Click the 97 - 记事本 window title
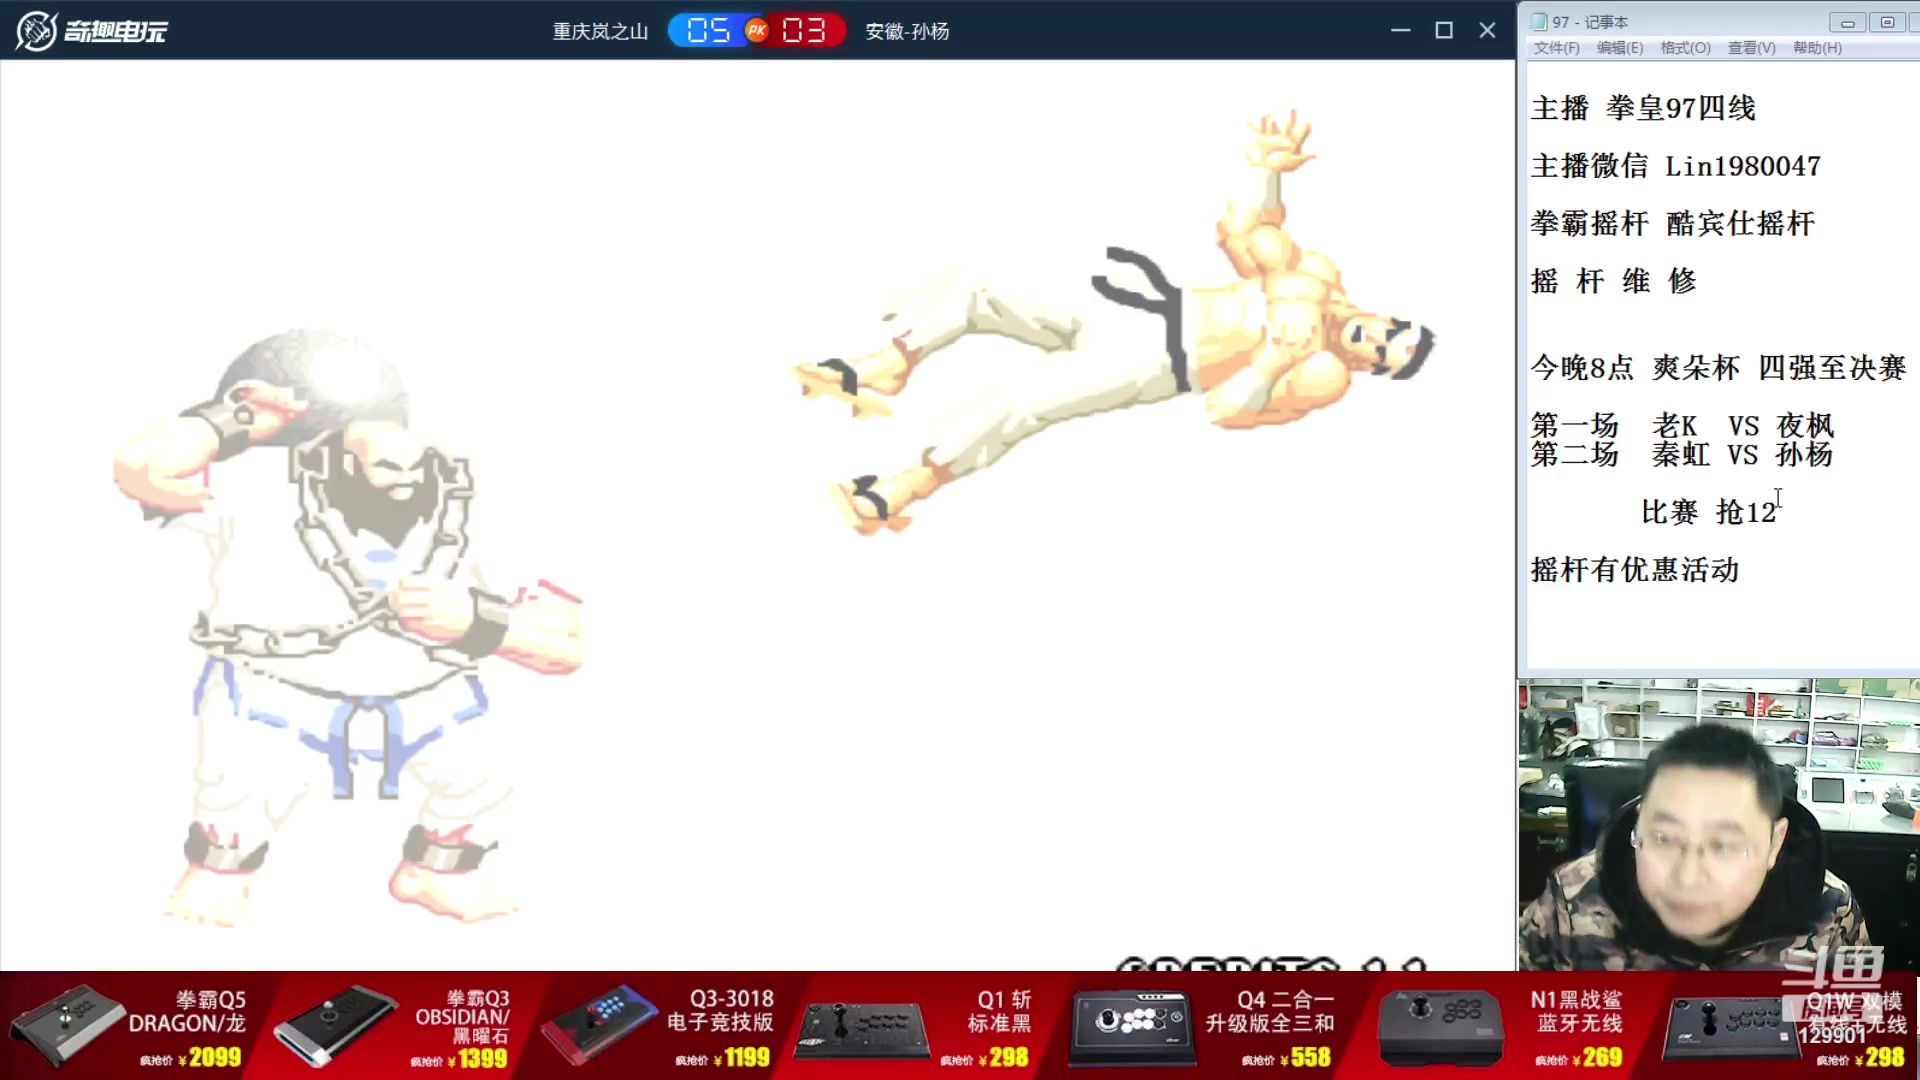Viewport: 1920px width, 1080px height. click(x=1590, y=22)
